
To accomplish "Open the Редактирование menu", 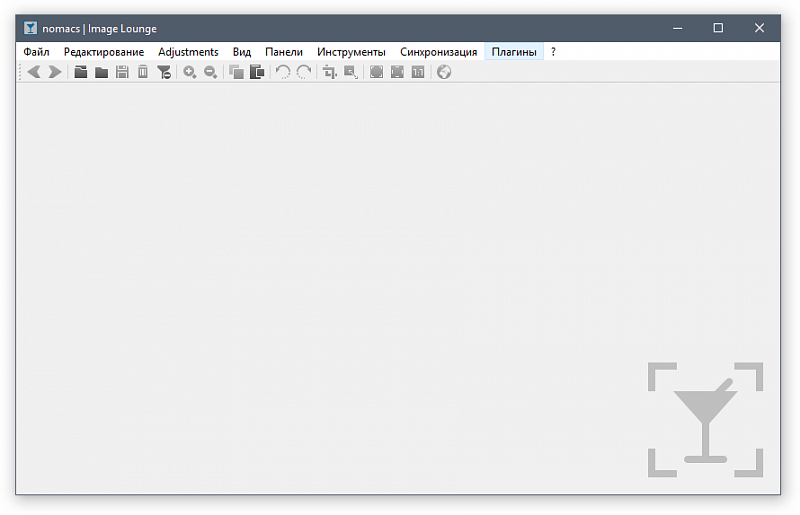I will click(x=104, y=52).
